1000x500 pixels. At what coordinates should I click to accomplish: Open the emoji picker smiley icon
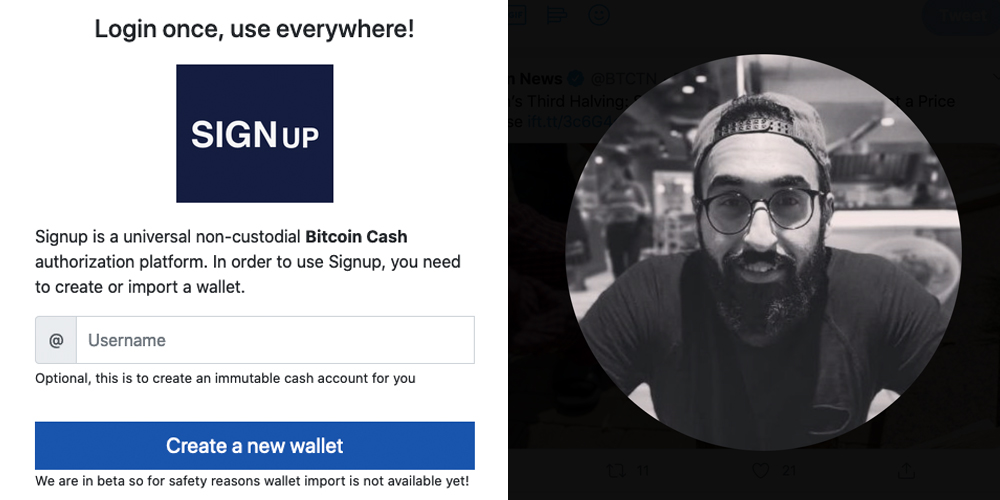click(x=598, y=15)
